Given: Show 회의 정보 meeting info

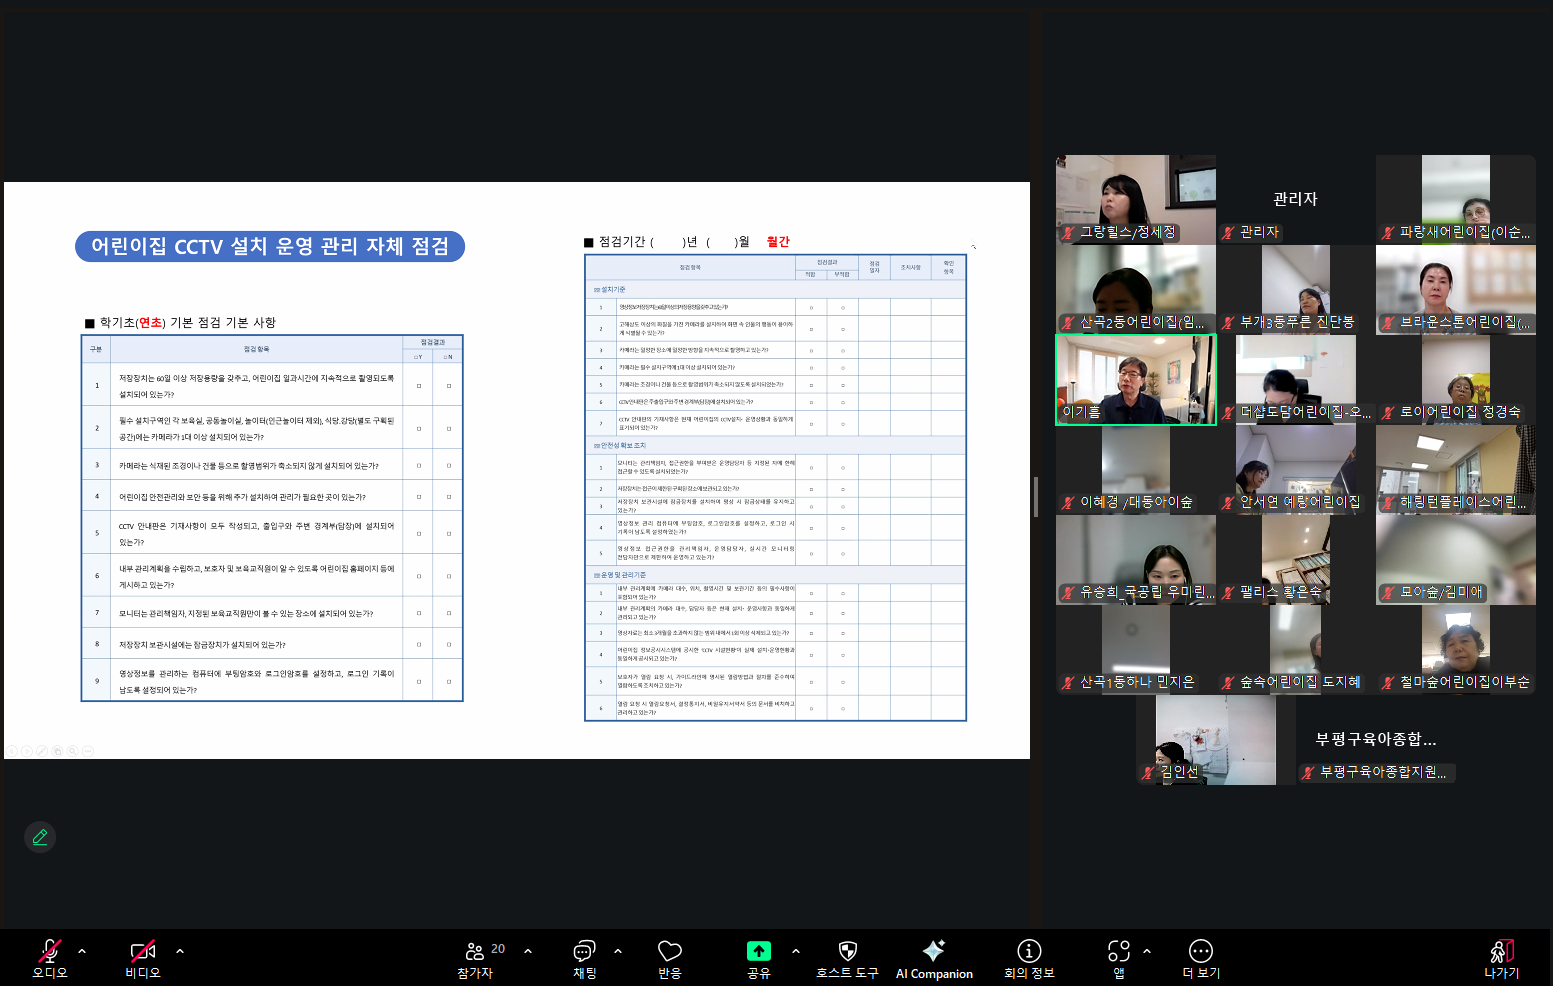Looking at the screenshot, I should [x=1029, y=957].
